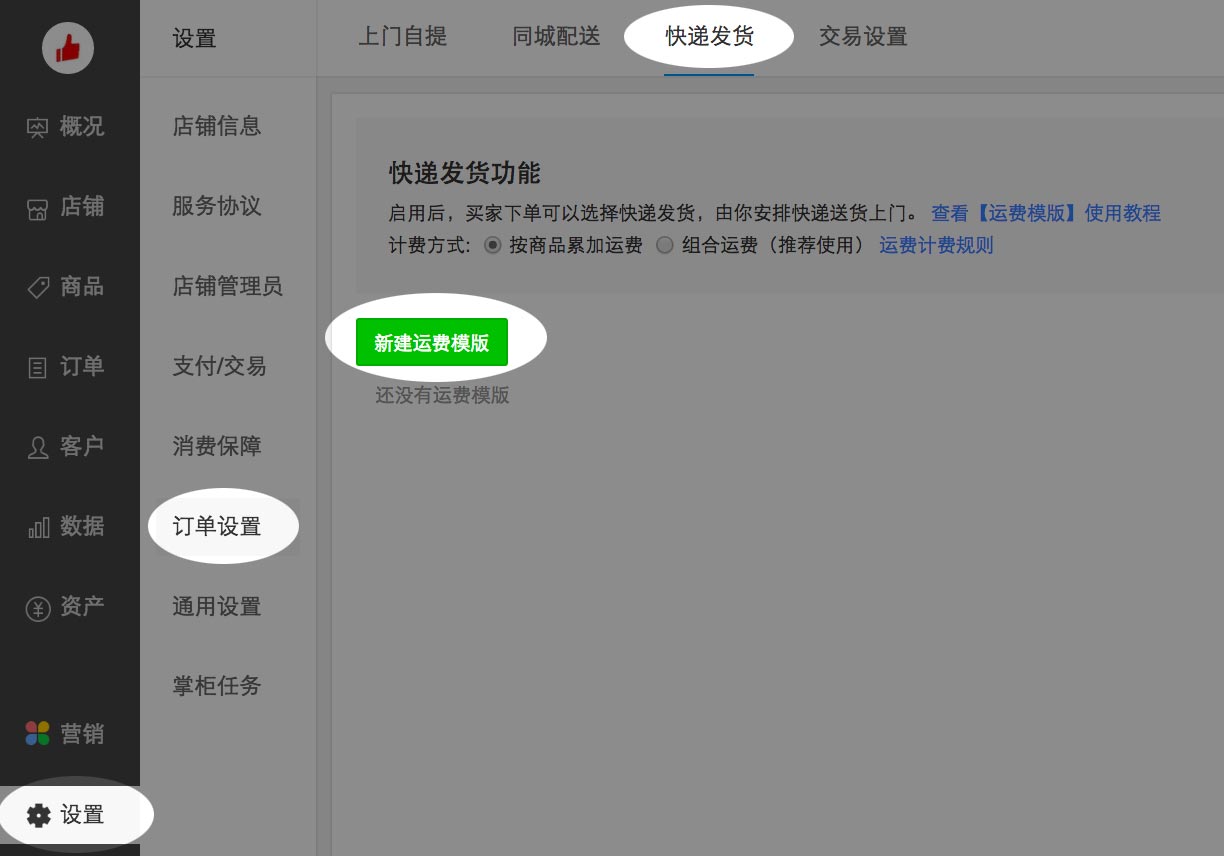Open 店铺管理员 settings menu item

pos(228,286)
